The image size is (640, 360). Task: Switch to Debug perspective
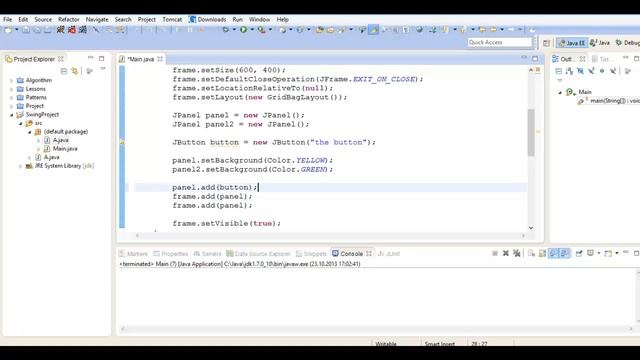tap(628, 43)
